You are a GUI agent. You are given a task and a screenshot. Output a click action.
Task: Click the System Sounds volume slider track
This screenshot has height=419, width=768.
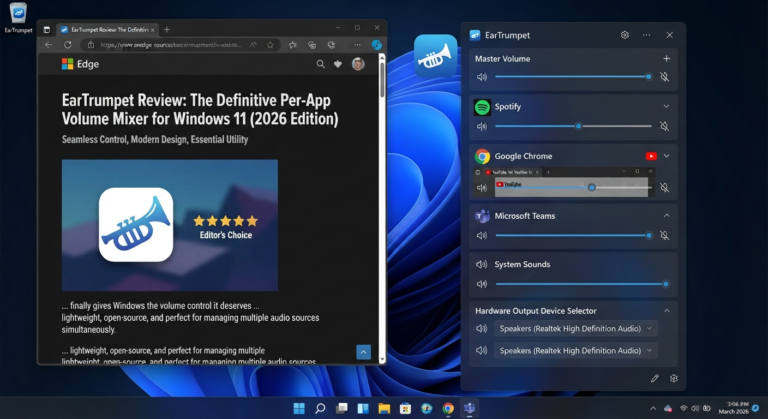pyautogui.click(x=582, y=284)
